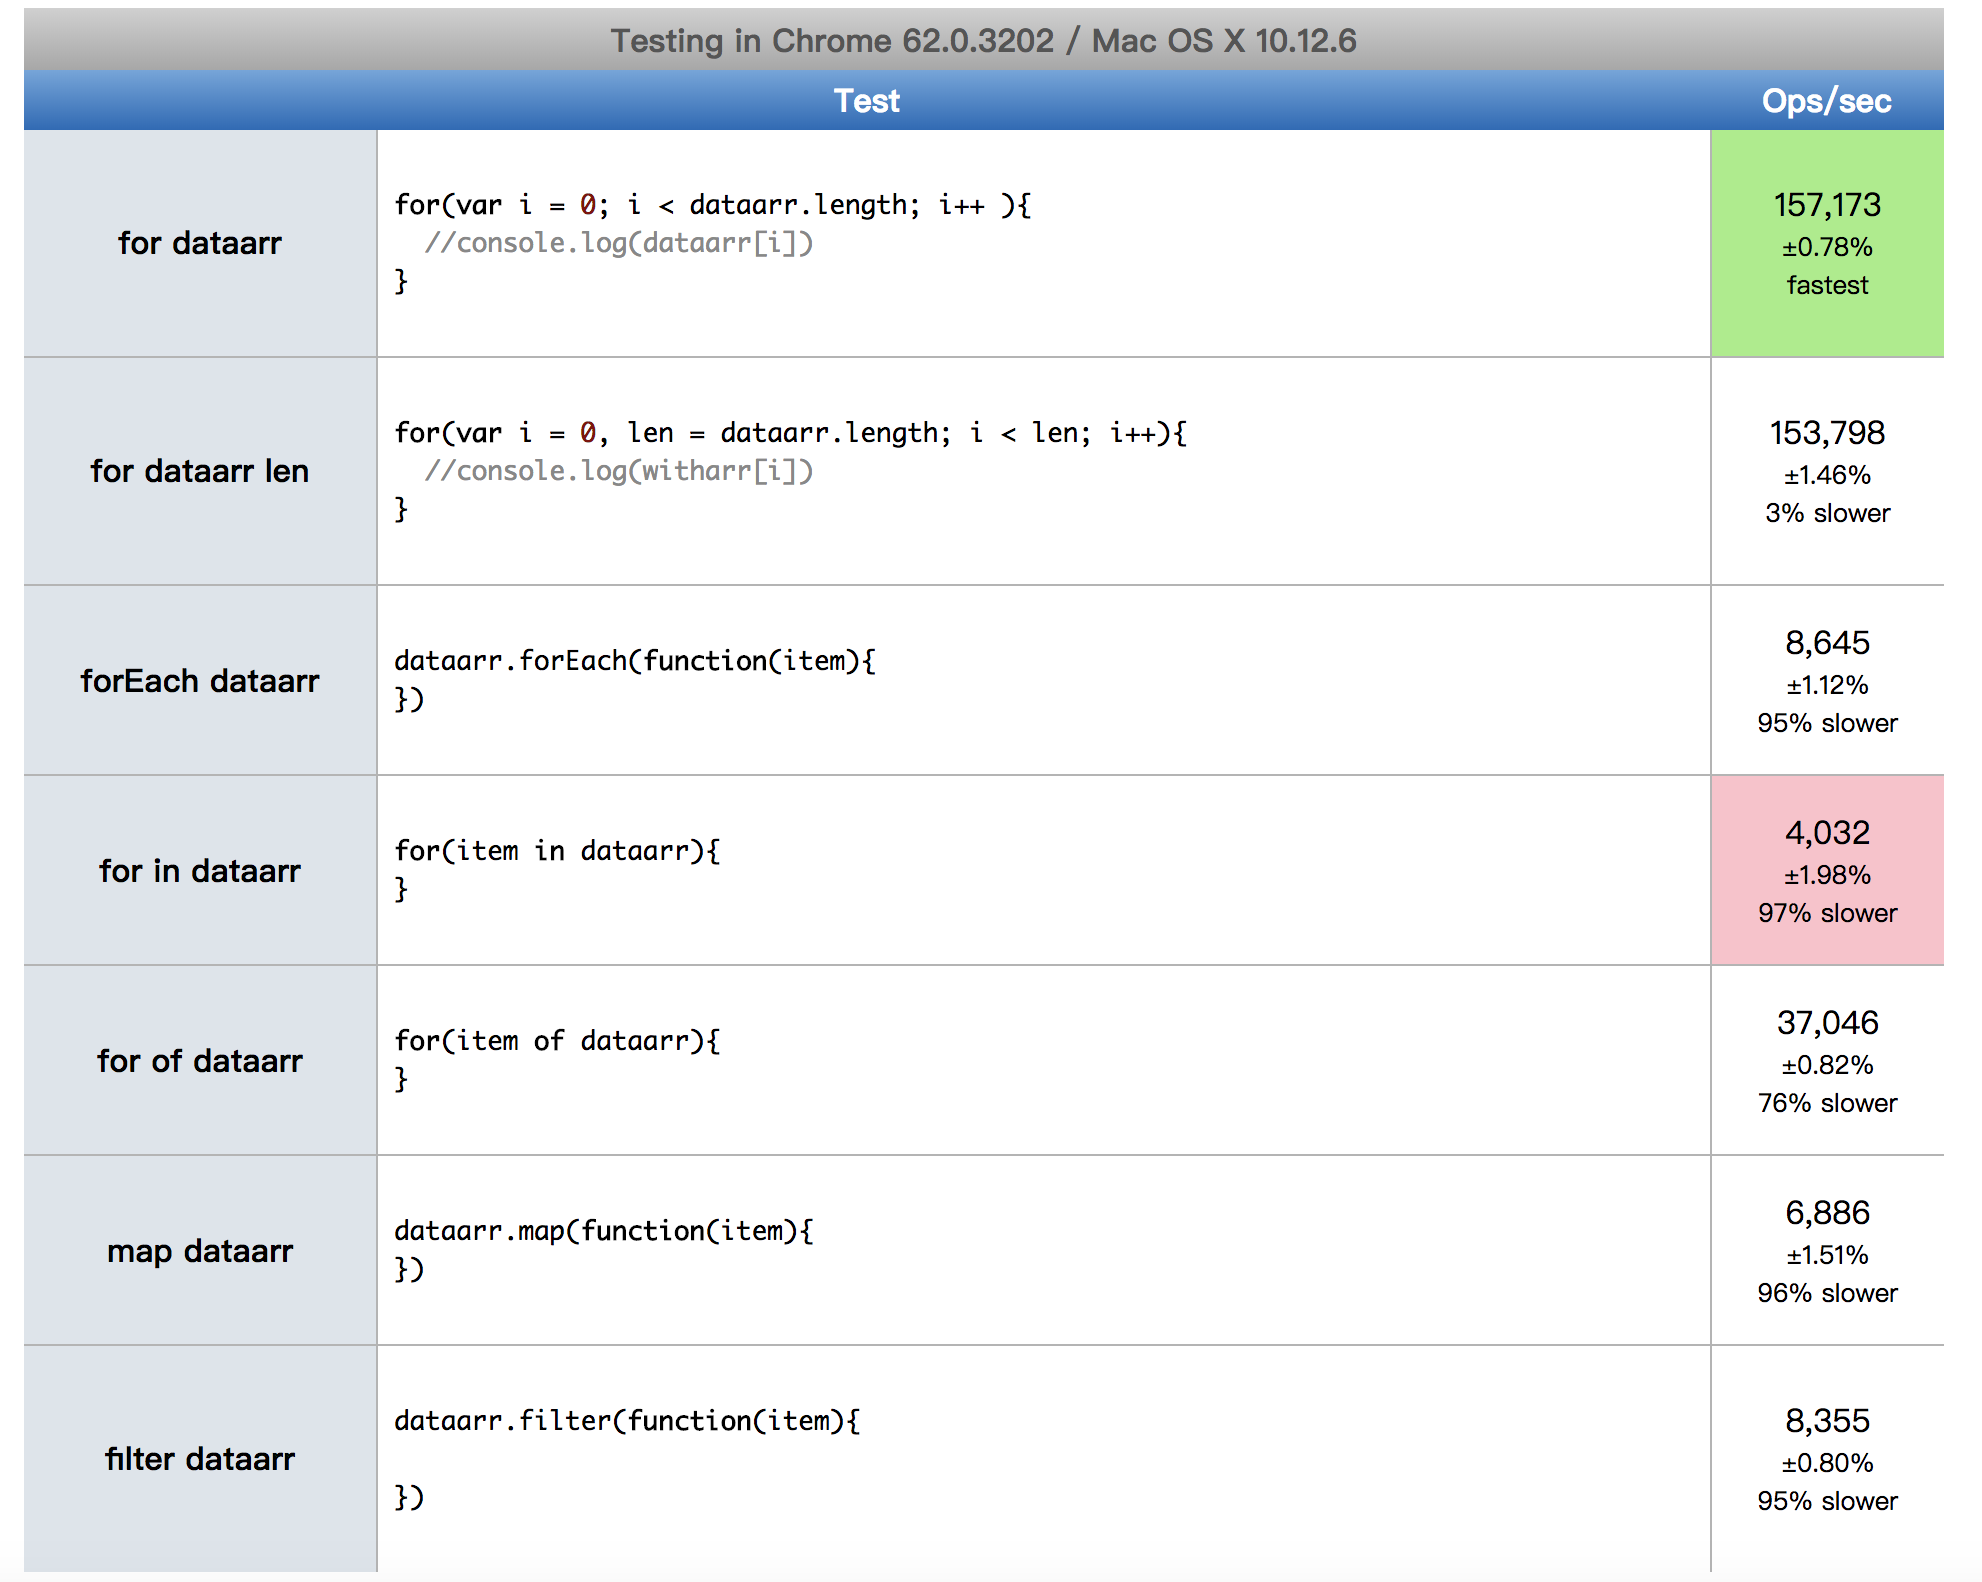Screen dimensions: 1982x1582
Task: Click the 'for in dataarr' row label
Action: [x=200, y=871]
